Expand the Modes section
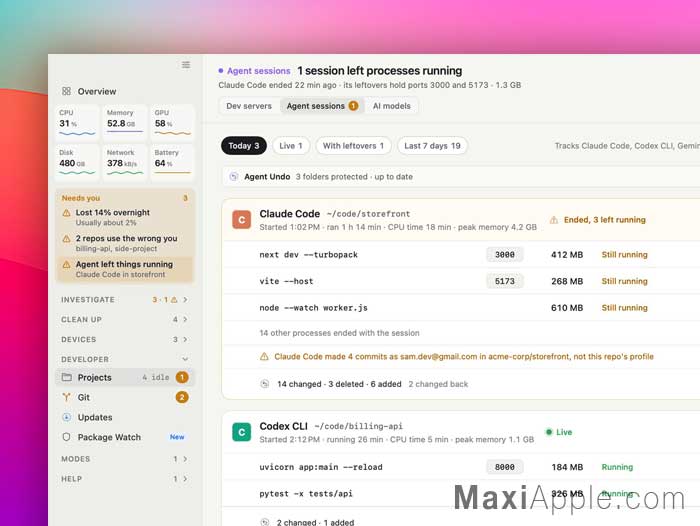700x526 pixels. (x=125, y=459)
